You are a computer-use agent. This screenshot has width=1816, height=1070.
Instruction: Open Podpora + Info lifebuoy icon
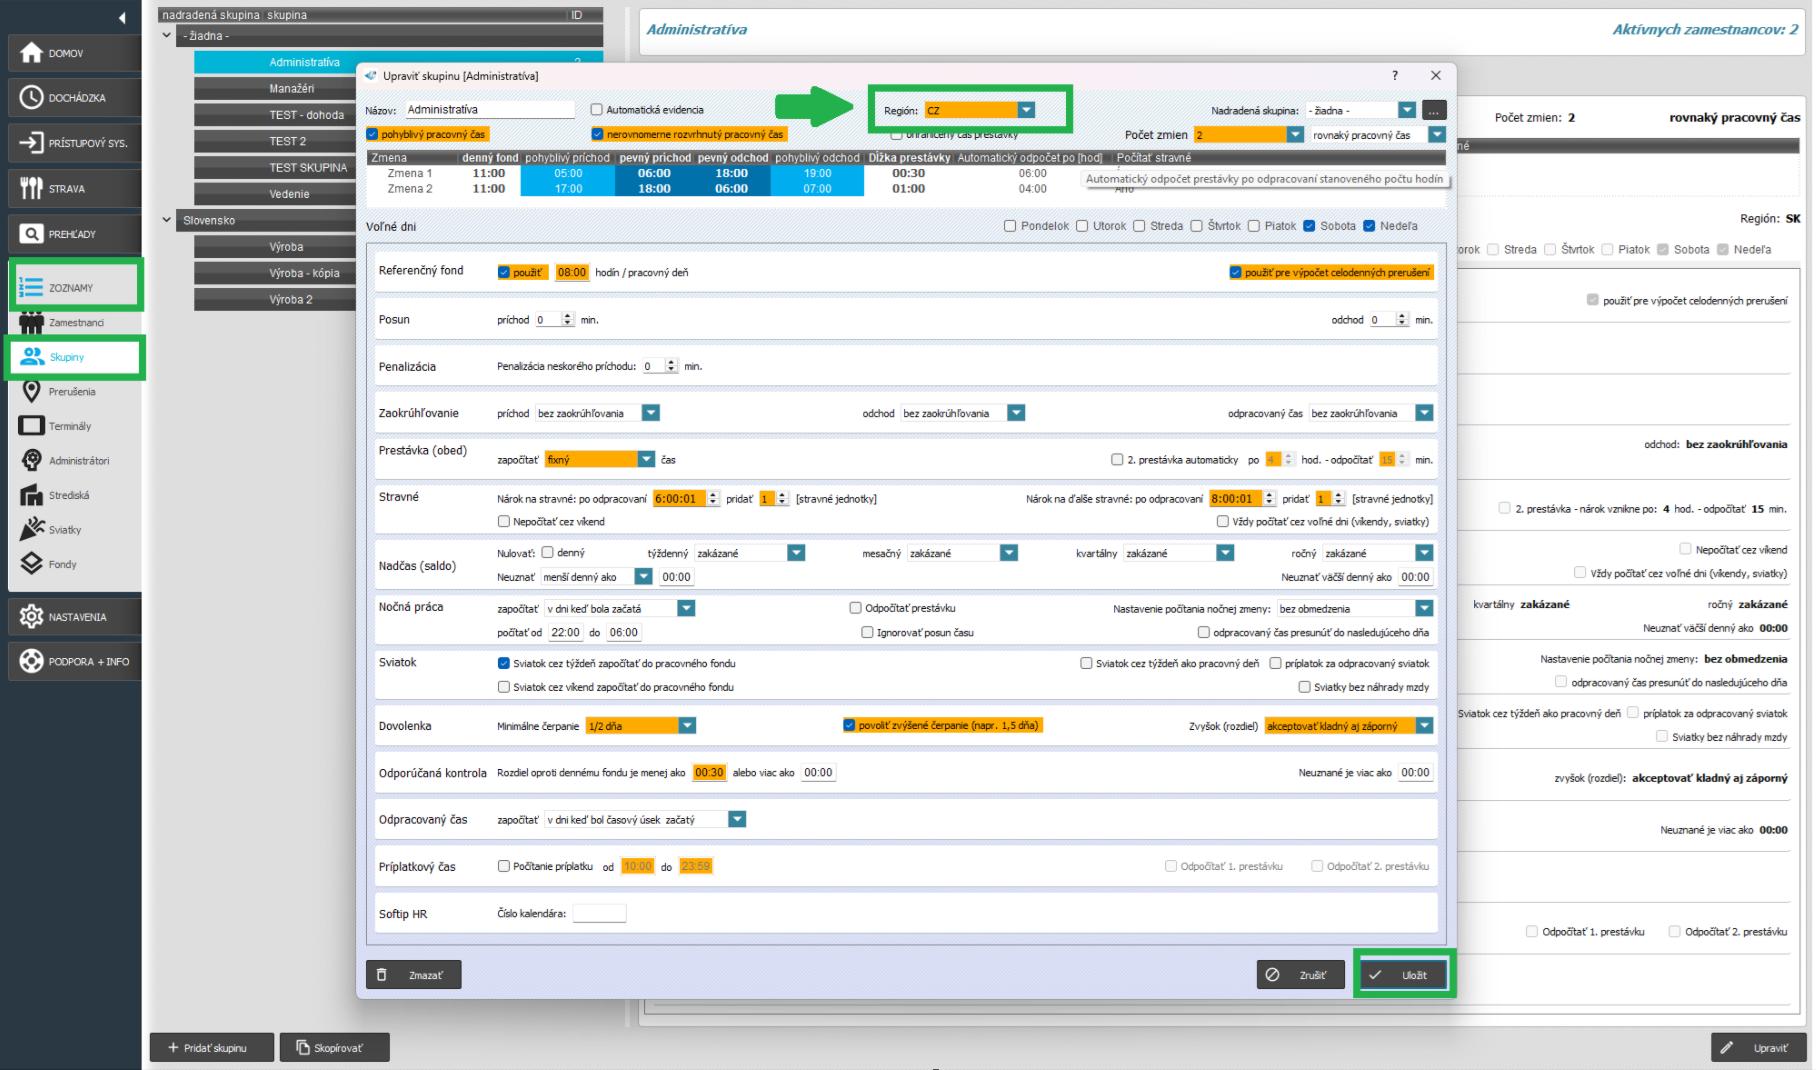[31, 662]
